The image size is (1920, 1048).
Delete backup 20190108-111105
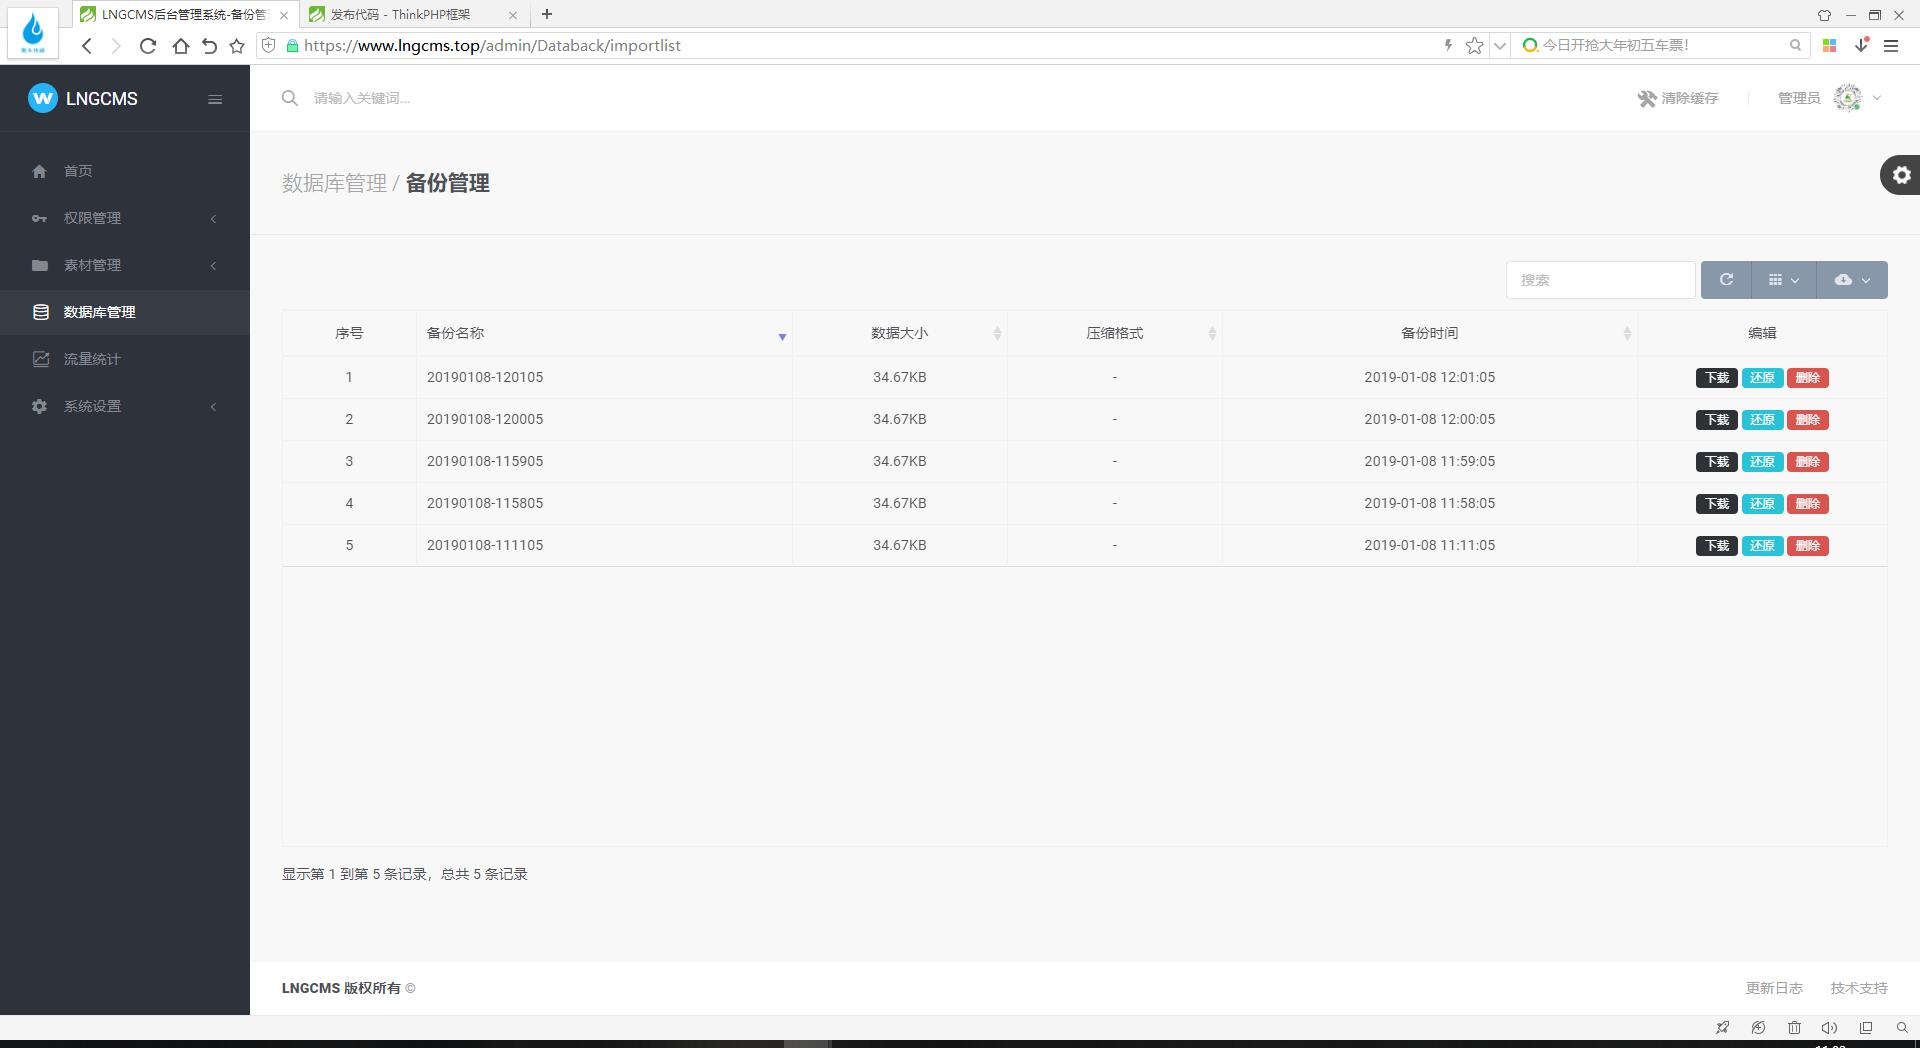pos(1807,546)
